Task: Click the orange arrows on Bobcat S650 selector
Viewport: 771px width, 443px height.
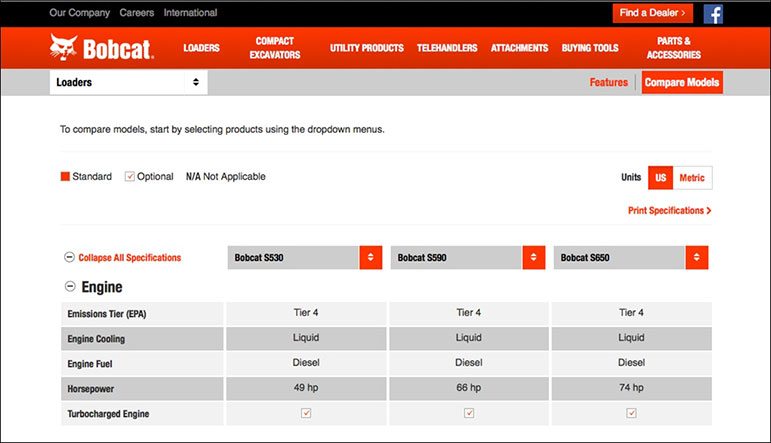Action: tap(697, 258)
